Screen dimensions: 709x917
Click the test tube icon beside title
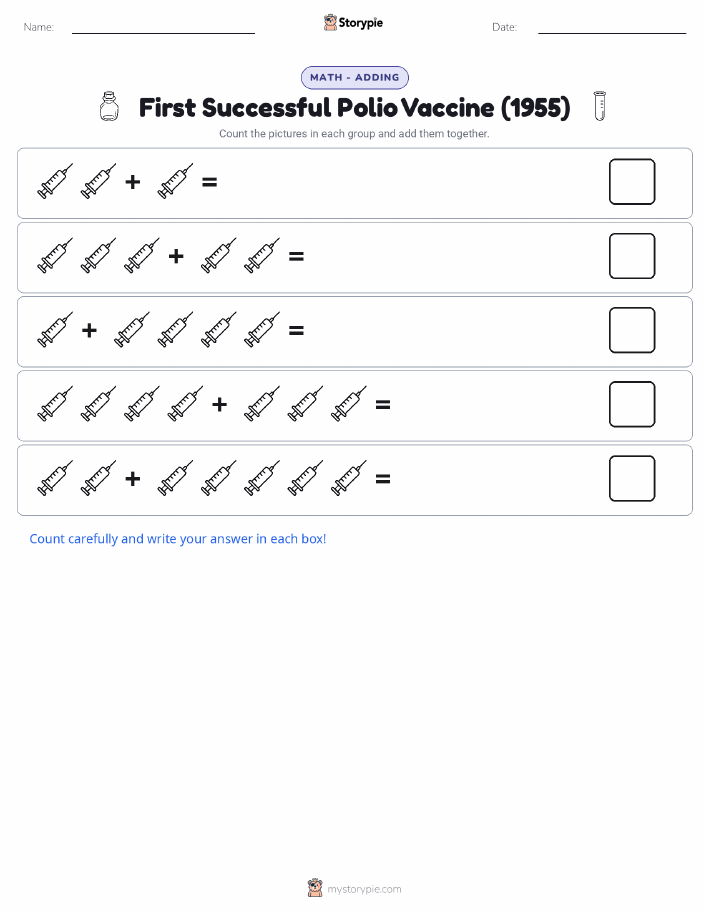[x=600, y=106]
